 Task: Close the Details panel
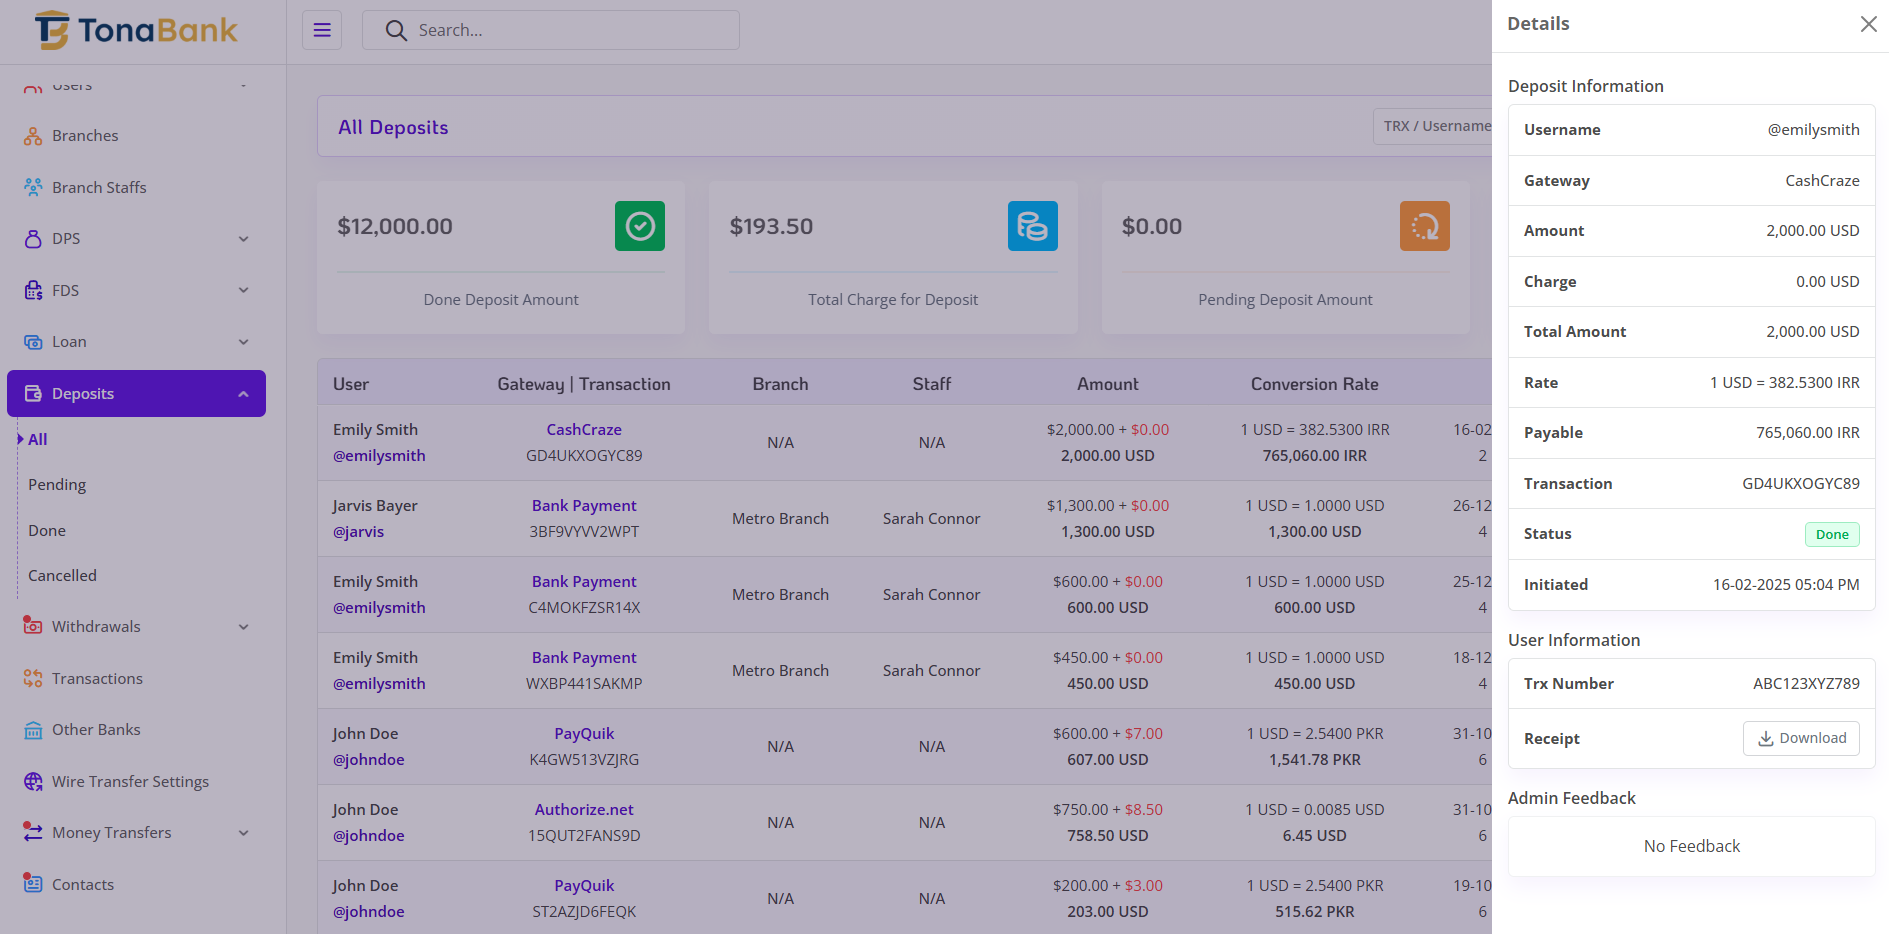[1867, 24]
